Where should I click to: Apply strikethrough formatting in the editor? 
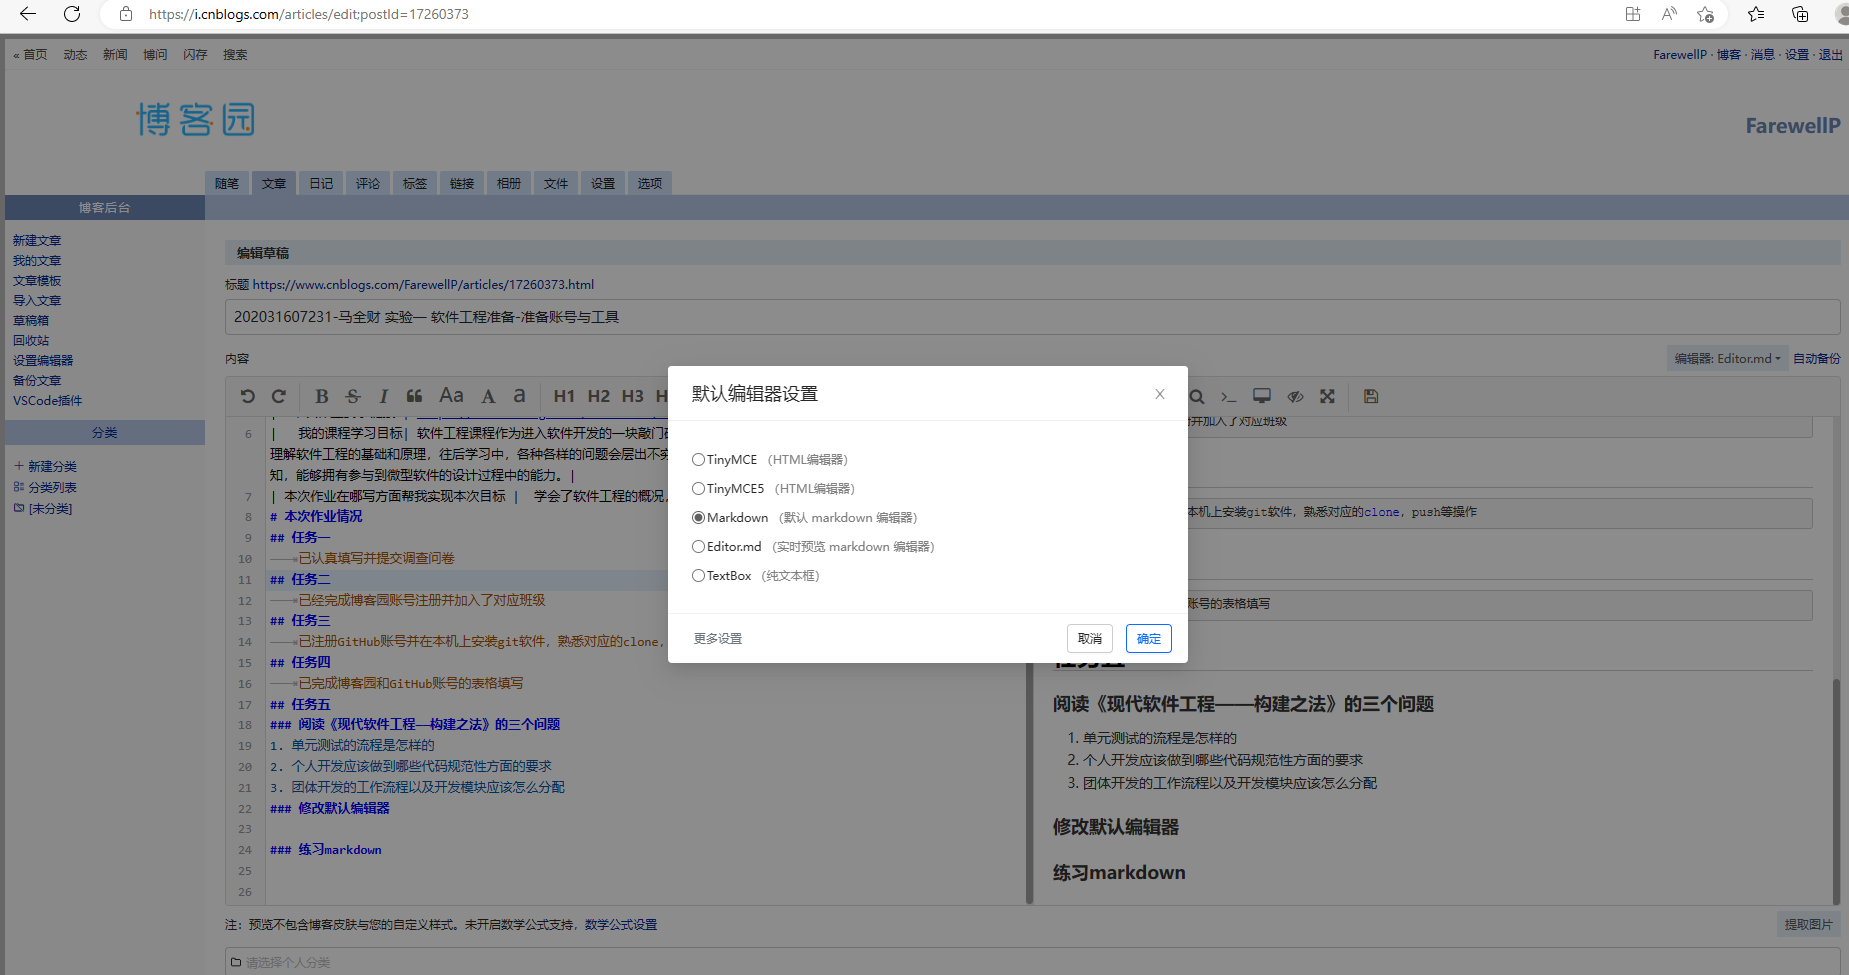pos(353,396)
